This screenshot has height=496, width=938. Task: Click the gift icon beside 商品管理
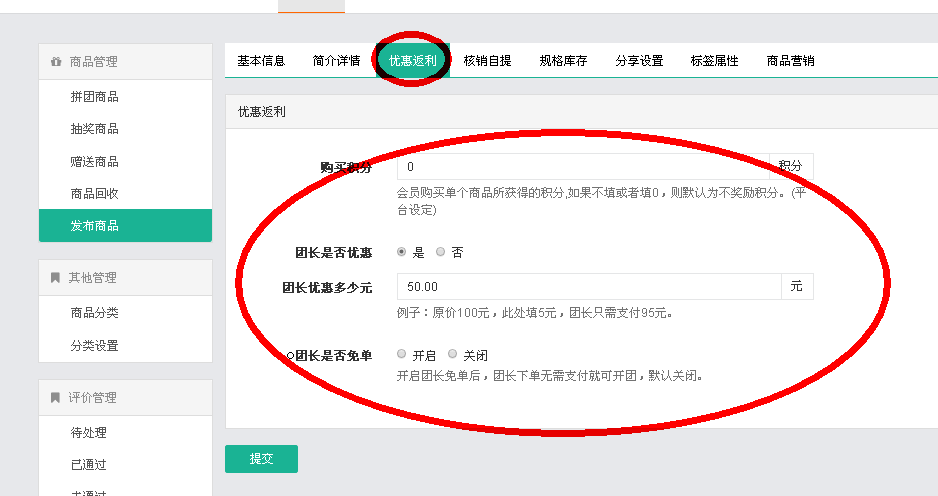(x=55, y=62)
